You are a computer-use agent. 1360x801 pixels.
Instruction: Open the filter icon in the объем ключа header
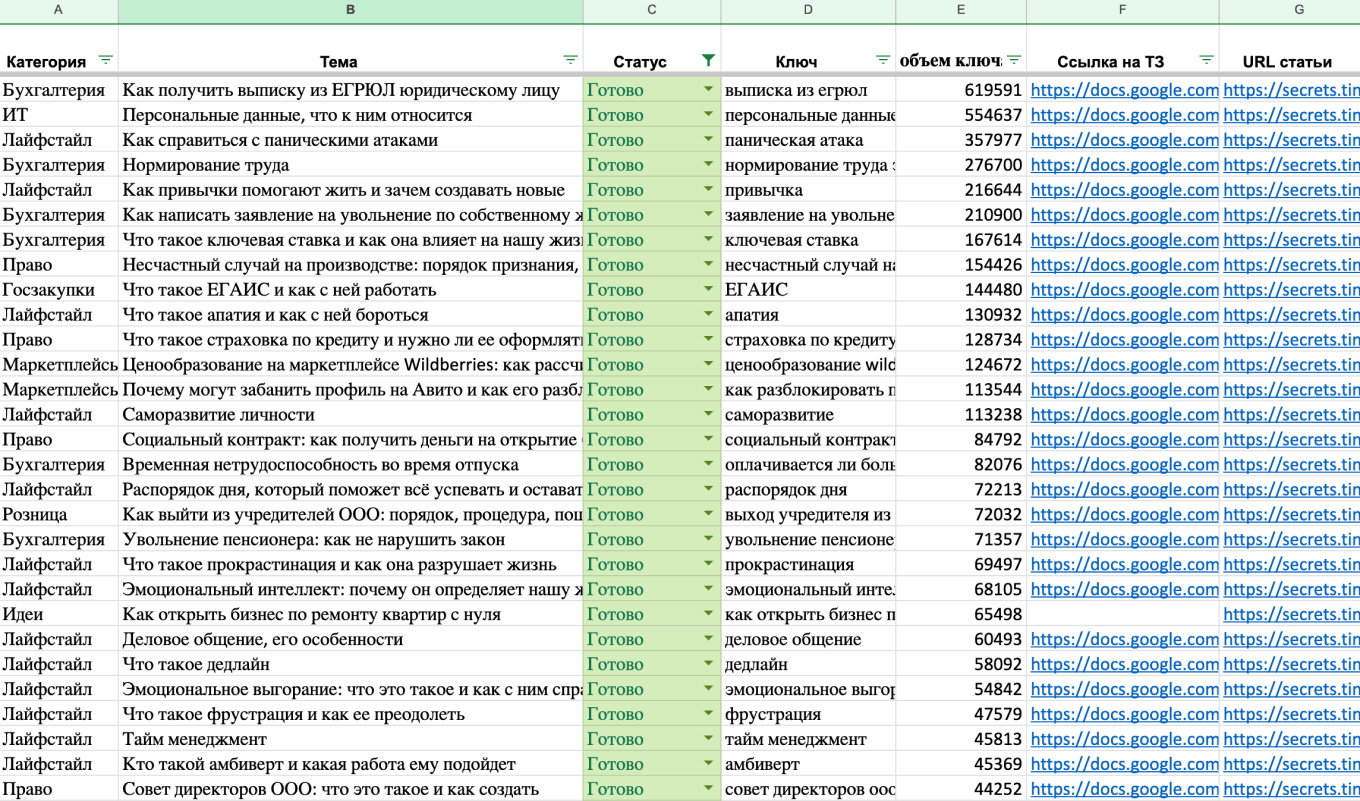pyautogui.click(x=1013, y=60)
